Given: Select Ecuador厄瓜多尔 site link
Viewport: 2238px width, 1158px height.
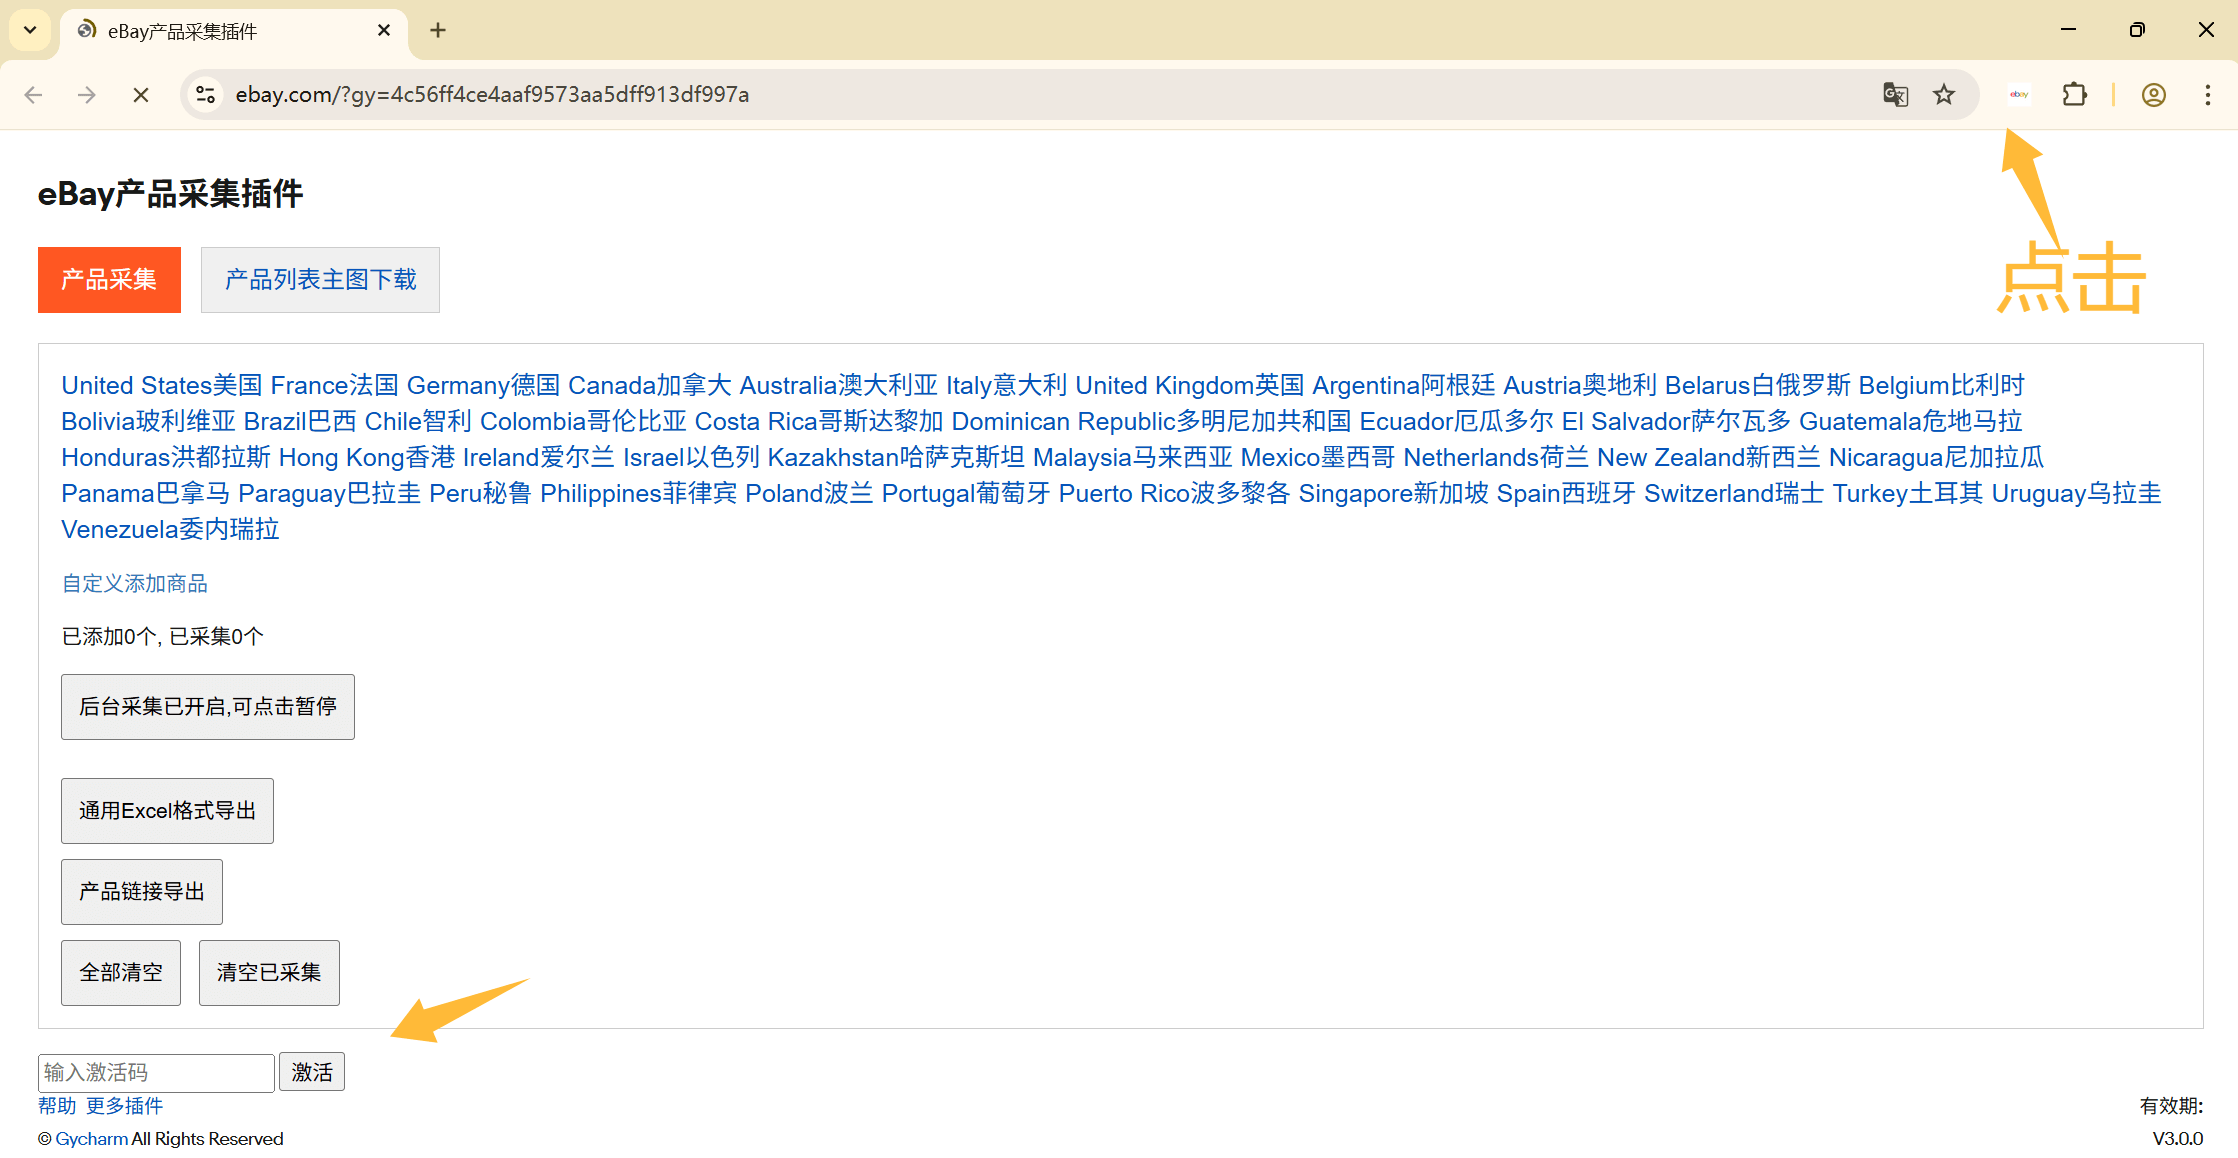Looking at the screenshot, I should coord(1457,422).
